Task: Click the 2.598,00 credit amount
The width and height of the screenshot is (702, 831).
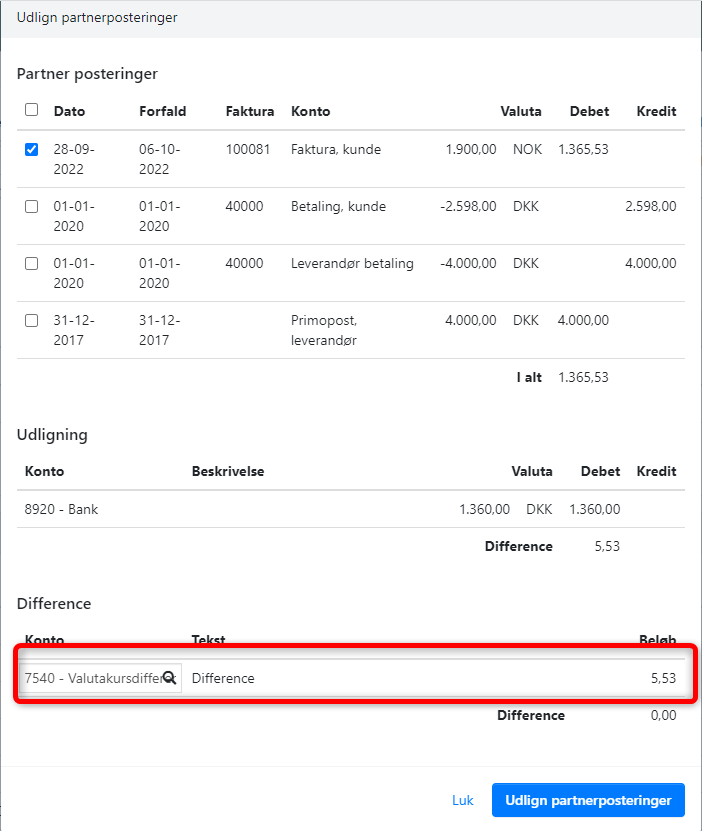Action: click(650, 207)
